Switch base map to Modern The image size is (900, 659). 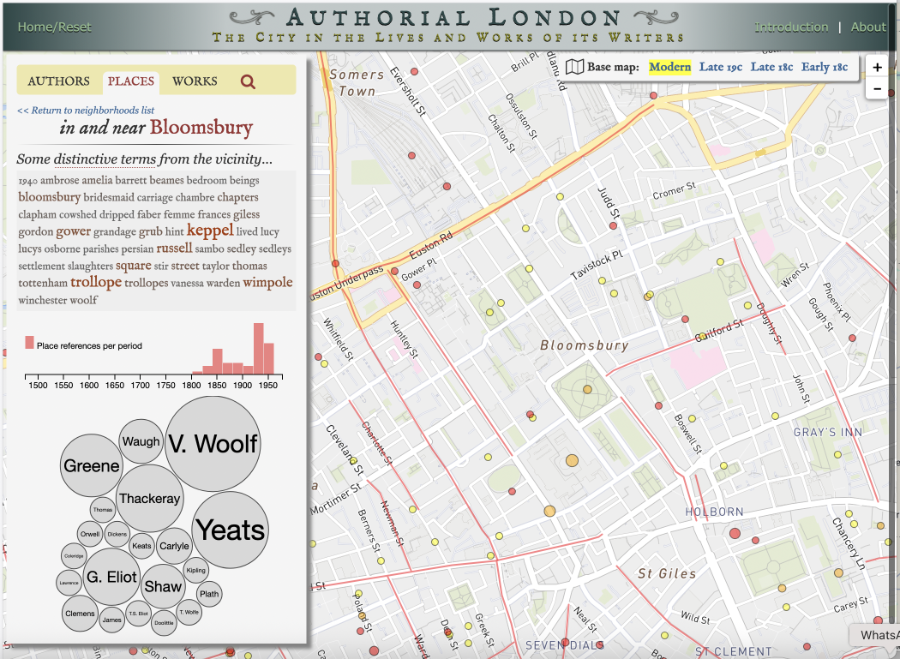(x=669, y=67)
